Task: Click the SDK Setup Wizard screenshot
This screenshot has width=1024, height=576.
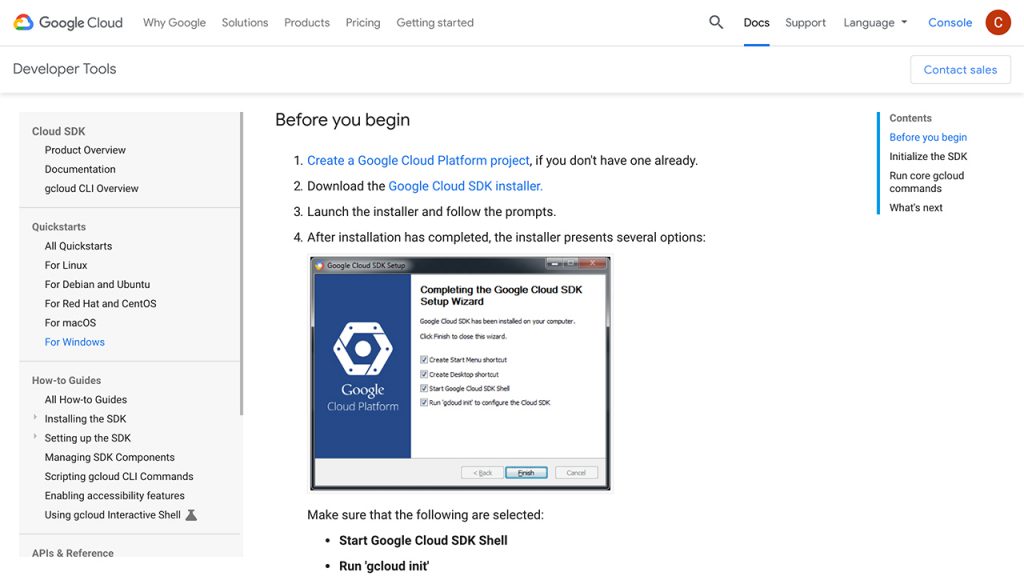Action: pos(460,373)
